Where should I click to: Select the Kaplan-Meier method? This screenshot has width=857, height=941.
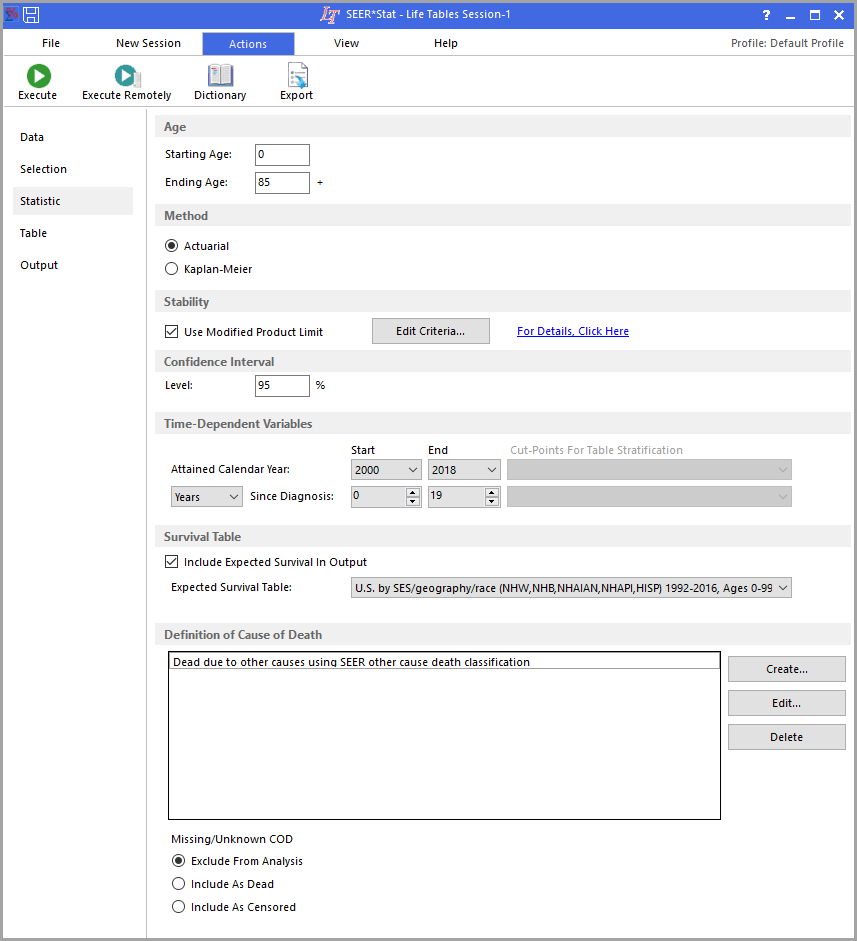point(171,268)
